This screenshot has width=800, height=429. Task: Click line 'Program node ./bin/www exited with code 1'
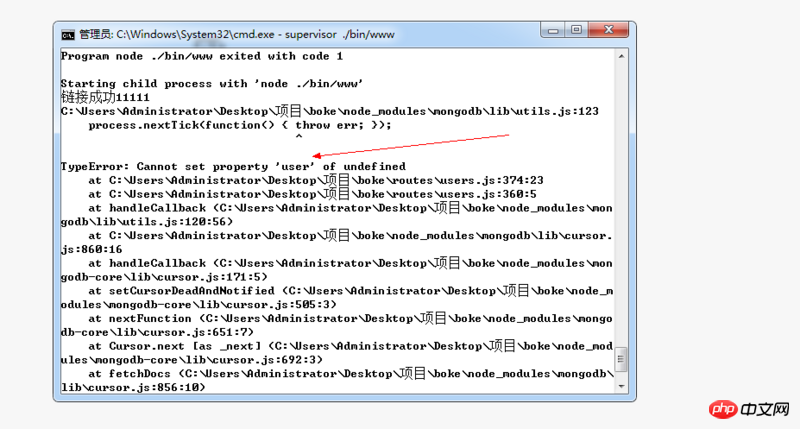202,56
